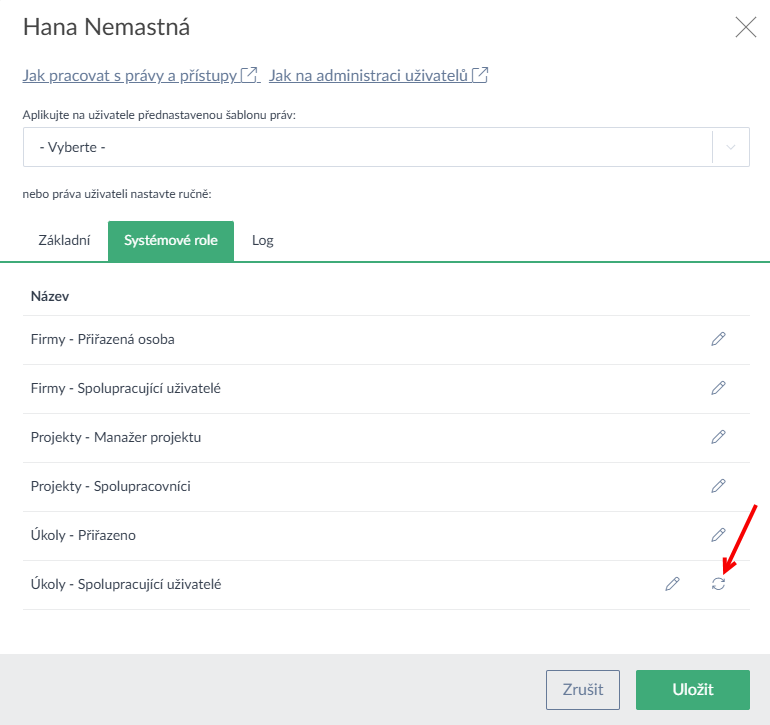
Task: Close the Hana Nemastná dialog
Action: pos(745,27)
